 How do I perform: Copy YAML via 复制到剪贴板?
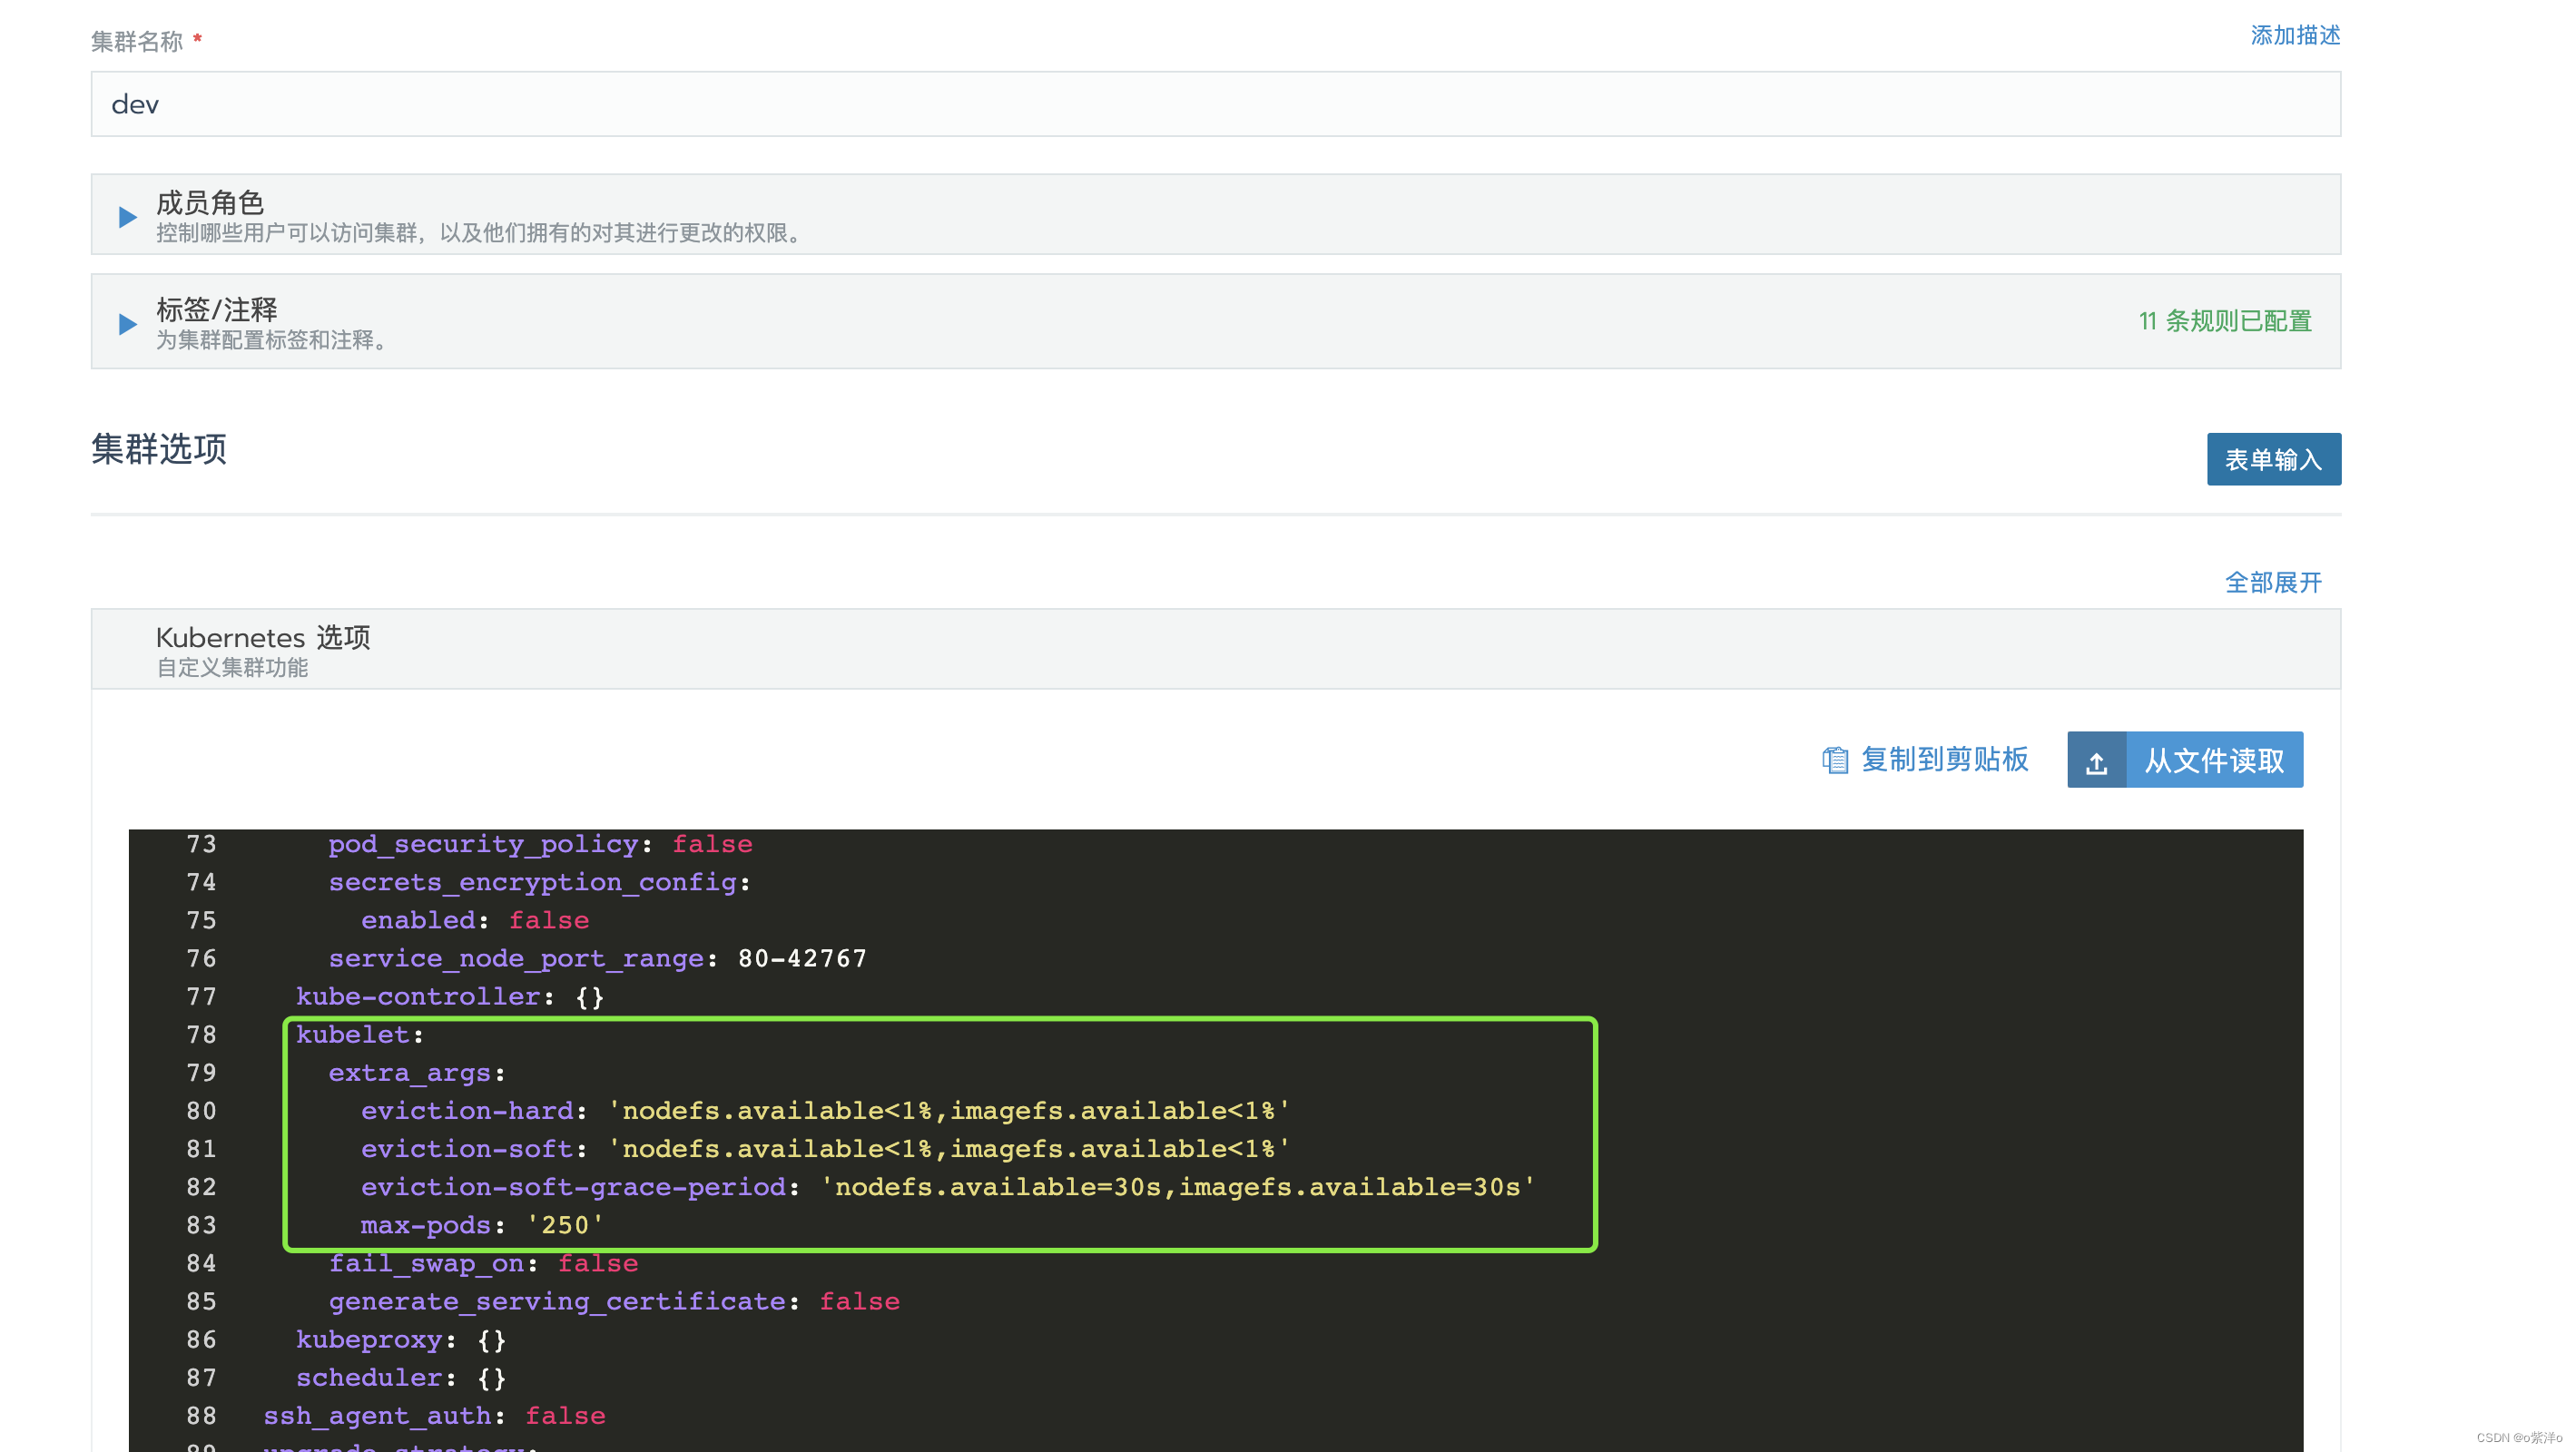tap(1943, 760)
